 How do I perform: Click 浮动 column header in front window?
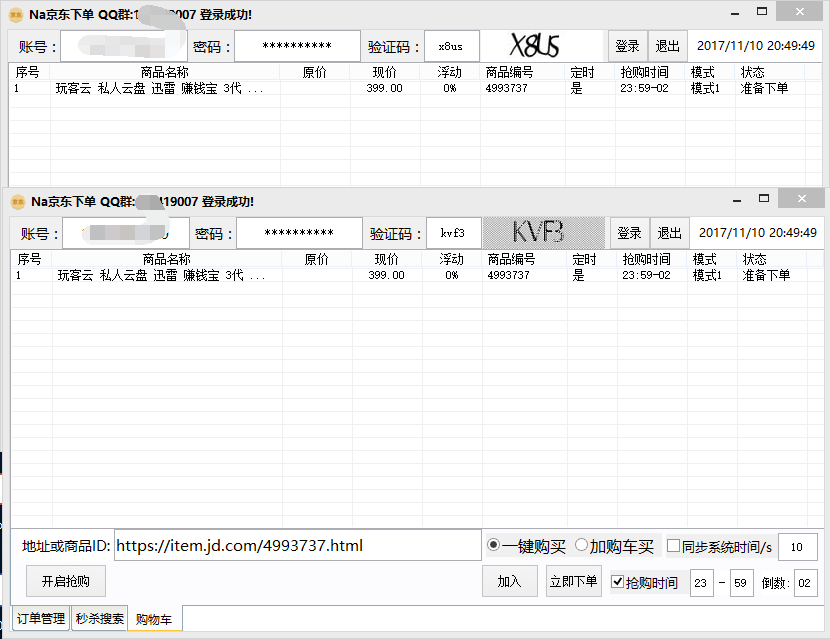tap(452, 259)
